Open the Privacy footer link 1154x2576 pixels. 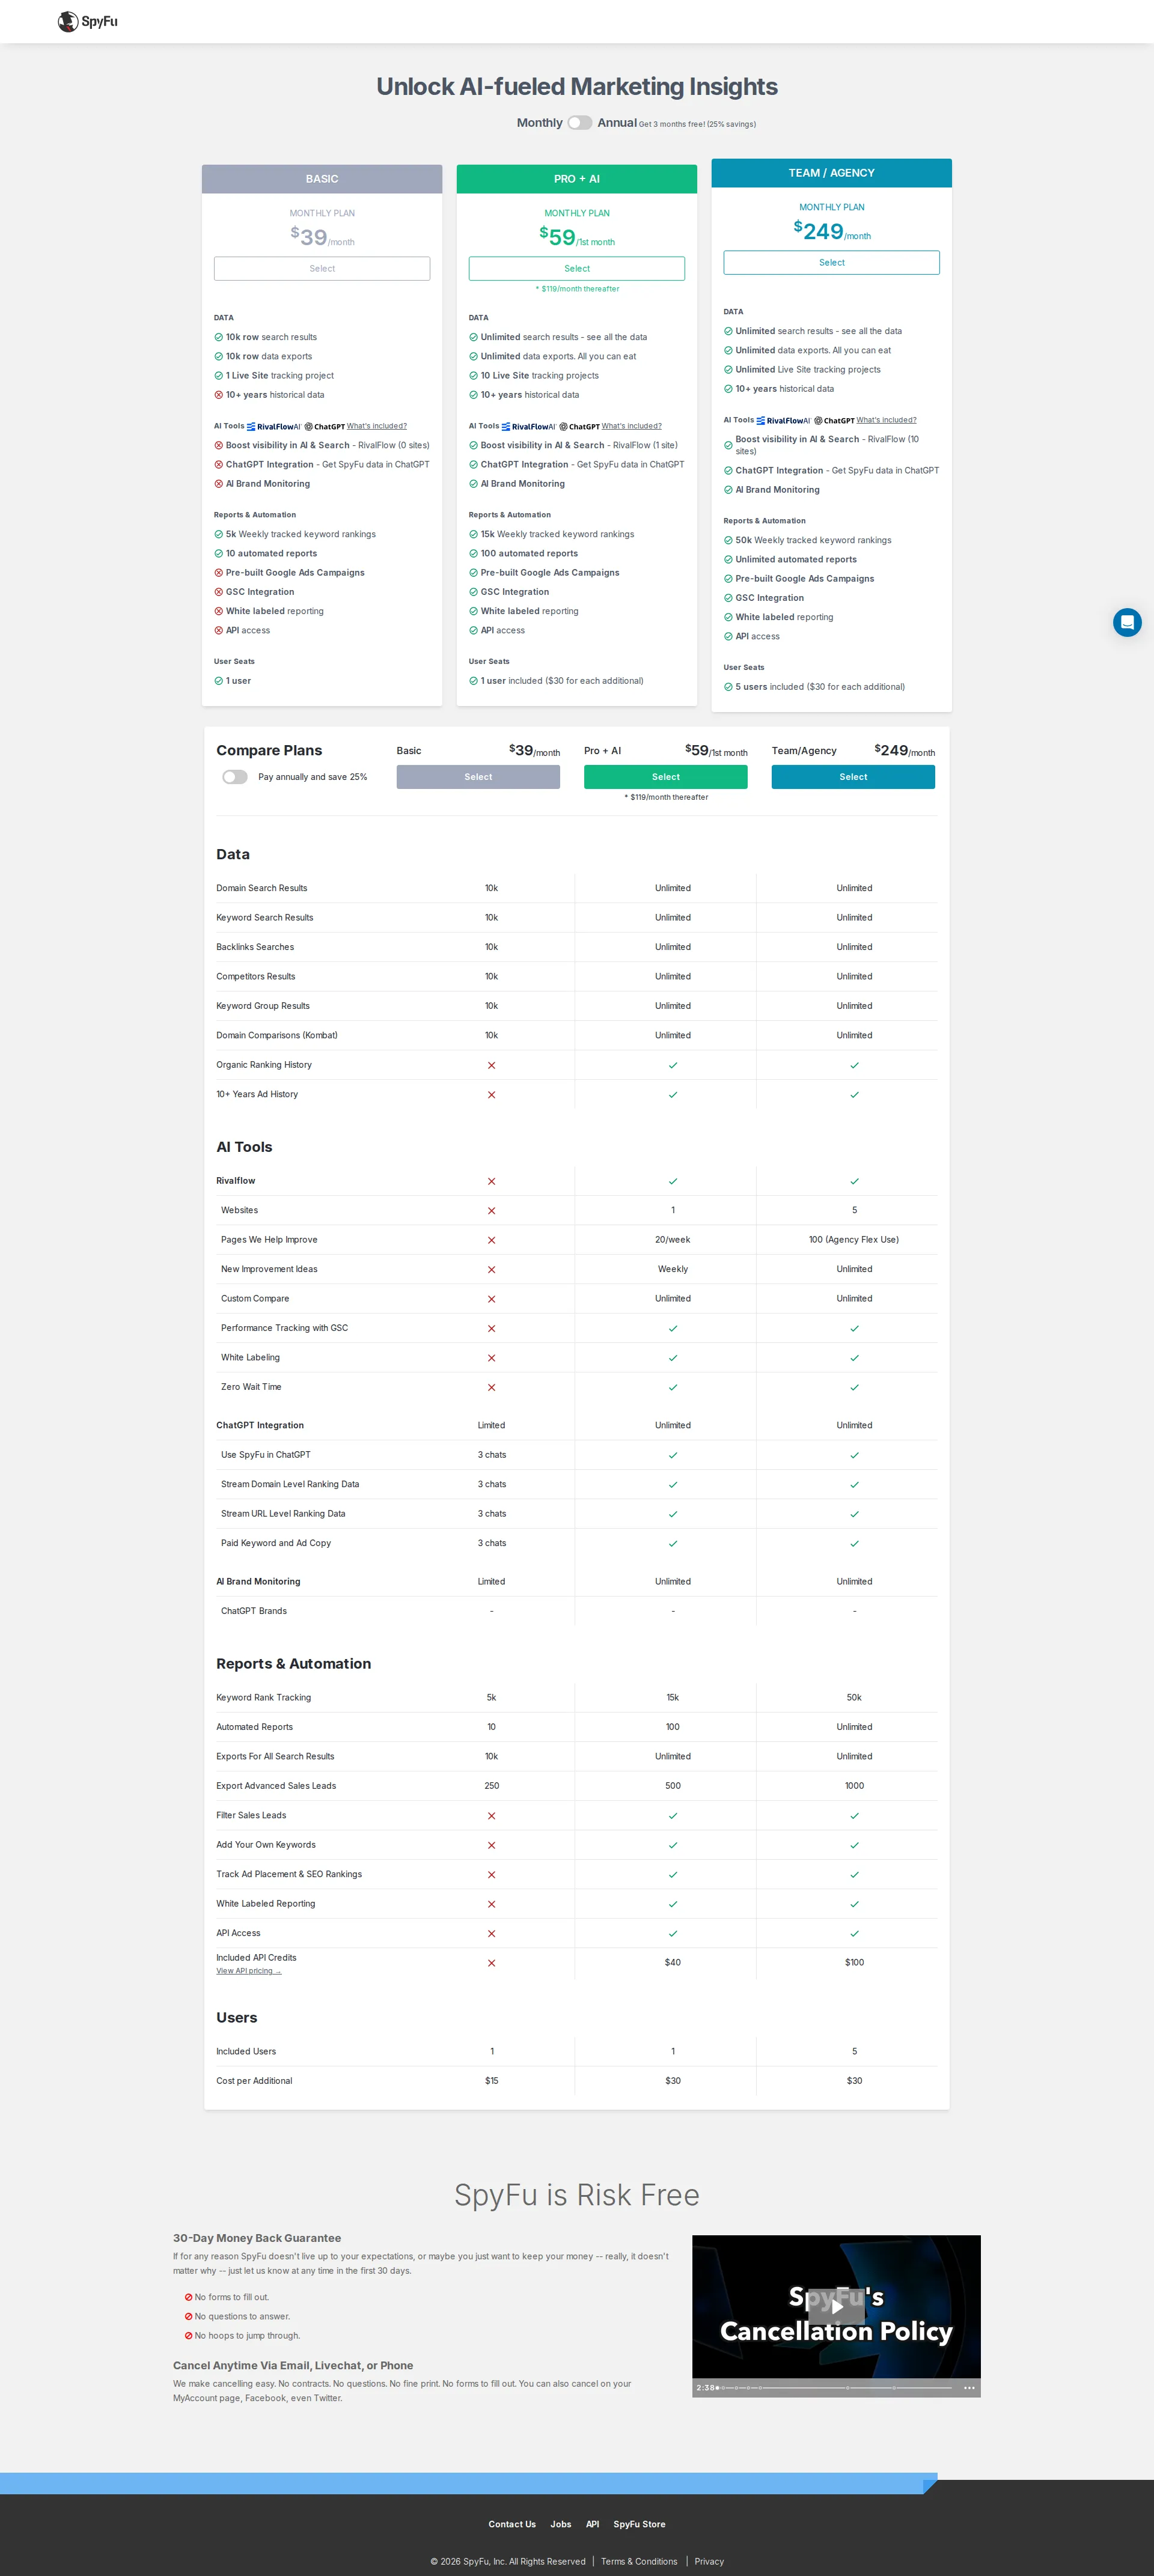(x=709, y=2561)
